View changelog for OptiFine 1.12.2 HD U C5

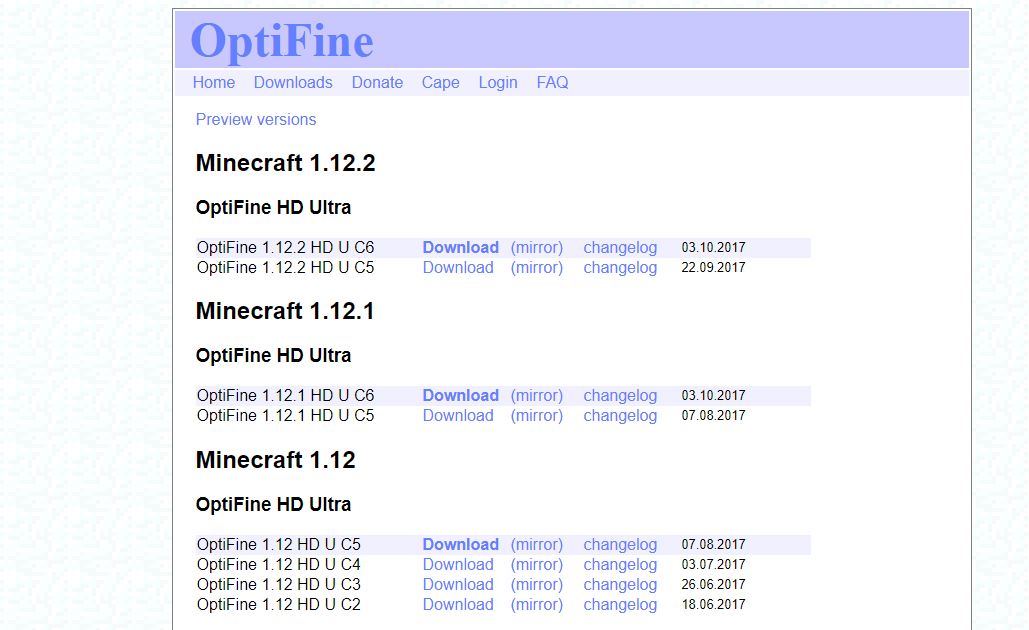pos(620,268)
